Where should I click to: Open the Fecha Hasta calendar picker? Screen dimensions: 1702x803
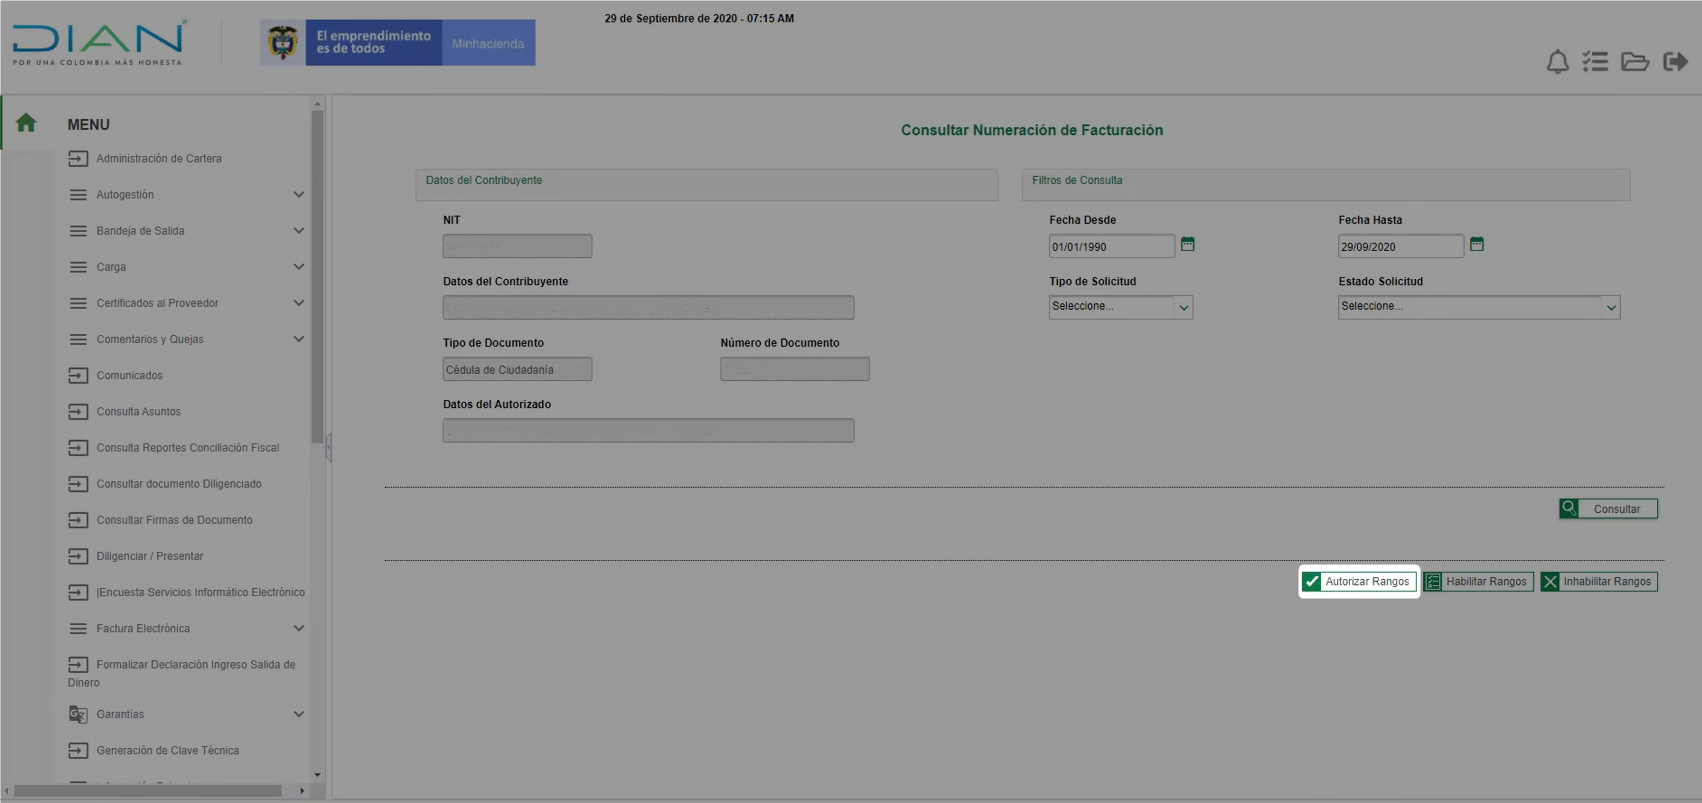click(1477, 245)
